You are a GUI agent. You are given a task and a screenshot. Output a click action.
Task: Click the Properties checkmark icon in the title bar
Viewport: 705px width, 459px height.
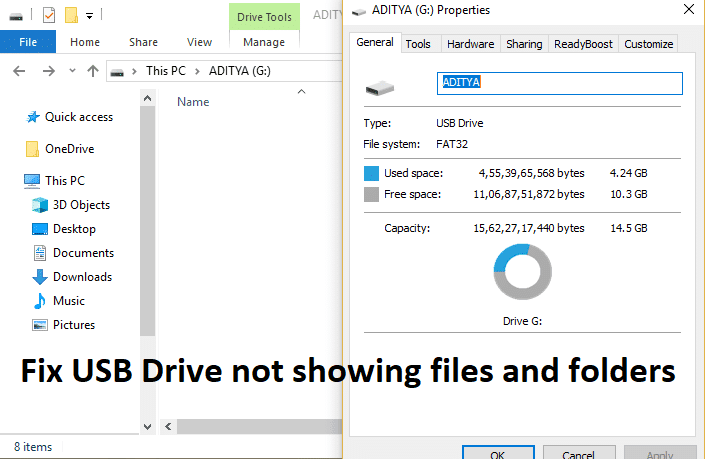point(49,15)
